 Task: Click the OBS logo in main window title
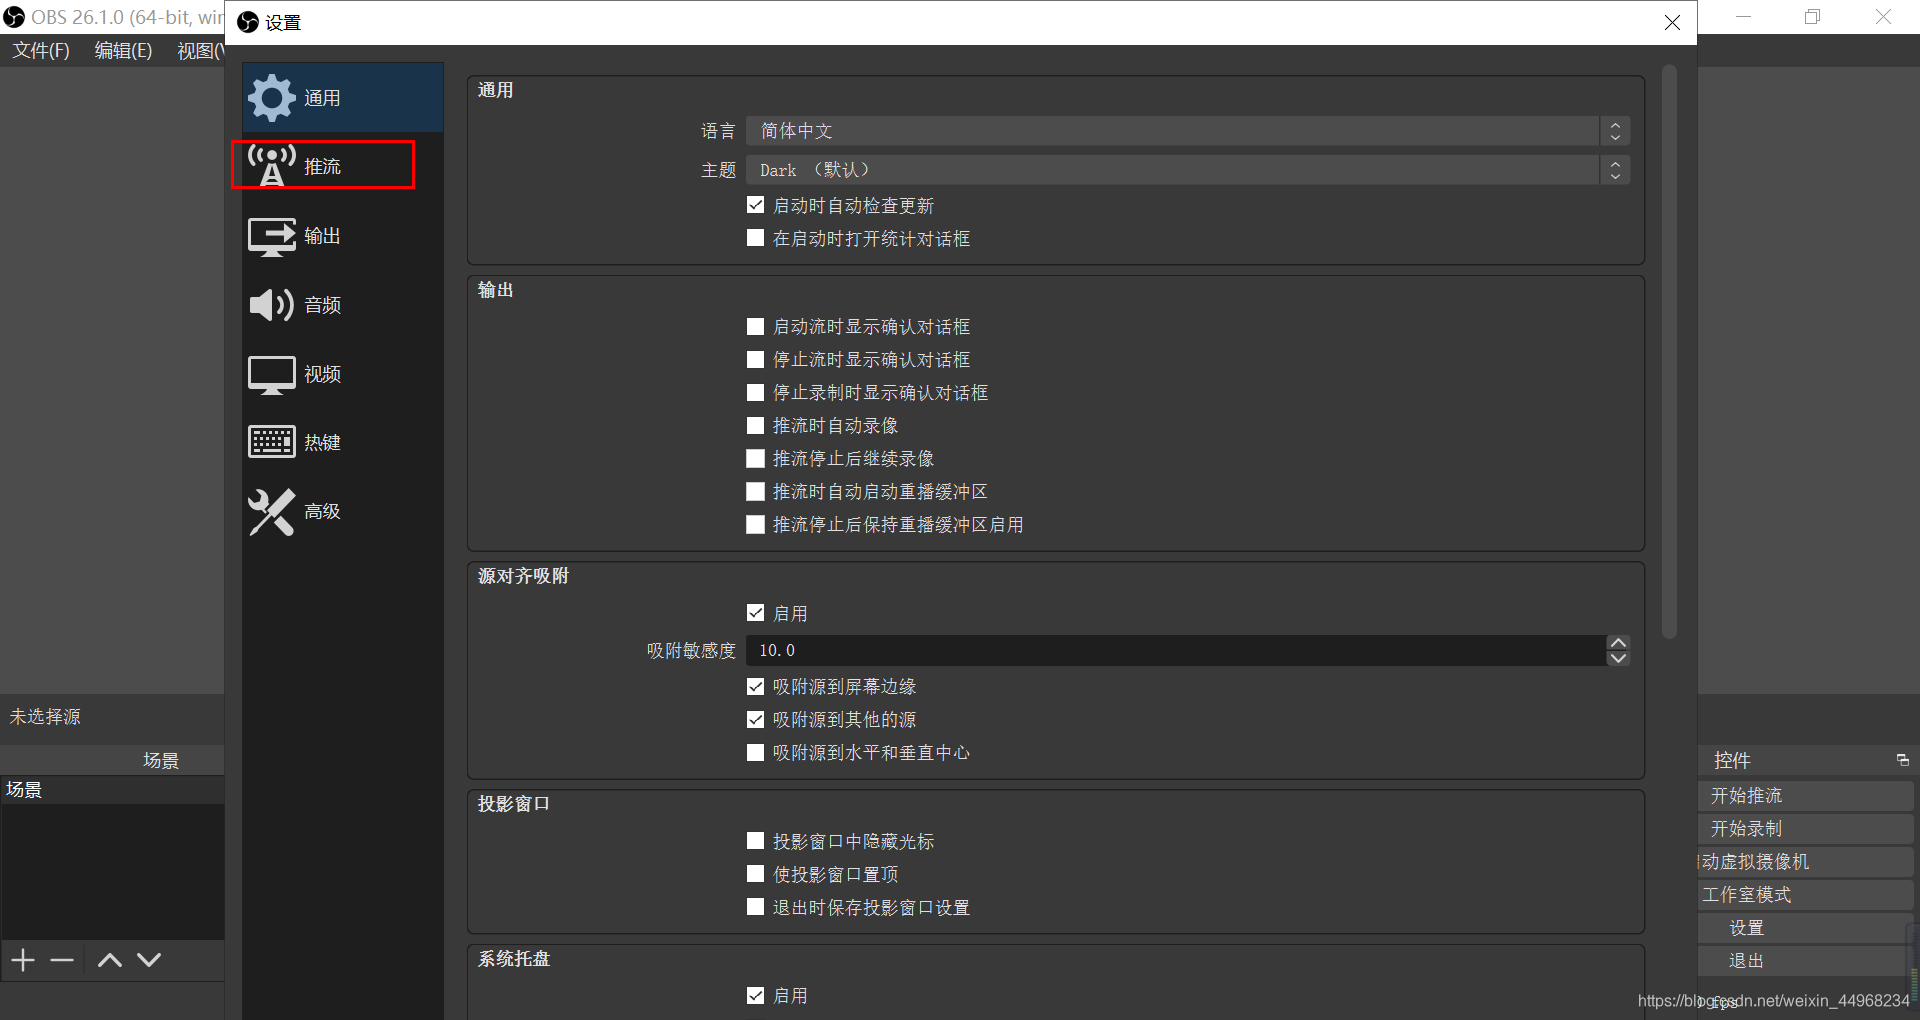pos(14,17)
